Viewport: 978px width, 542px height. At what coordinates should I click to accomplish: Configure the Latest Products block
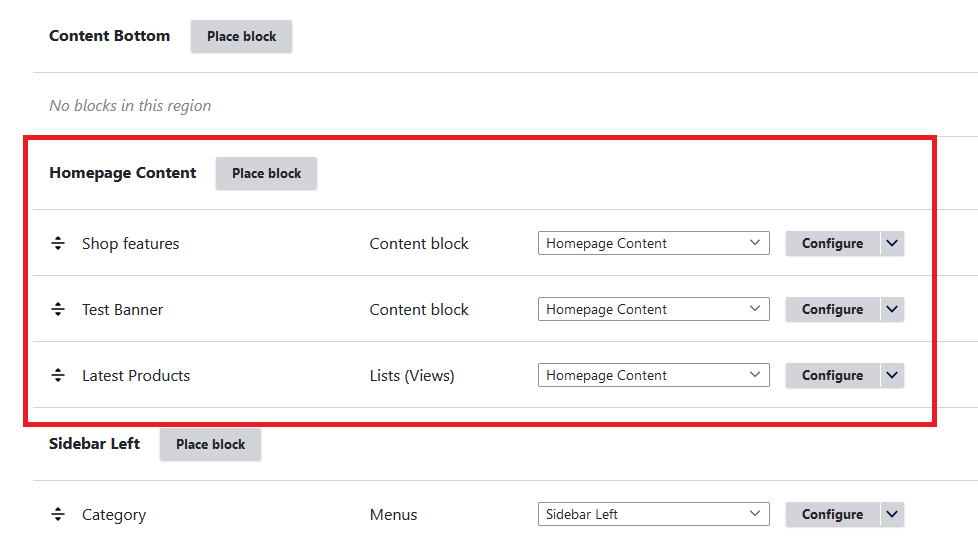pyautogui.click(x=832, y=376)
